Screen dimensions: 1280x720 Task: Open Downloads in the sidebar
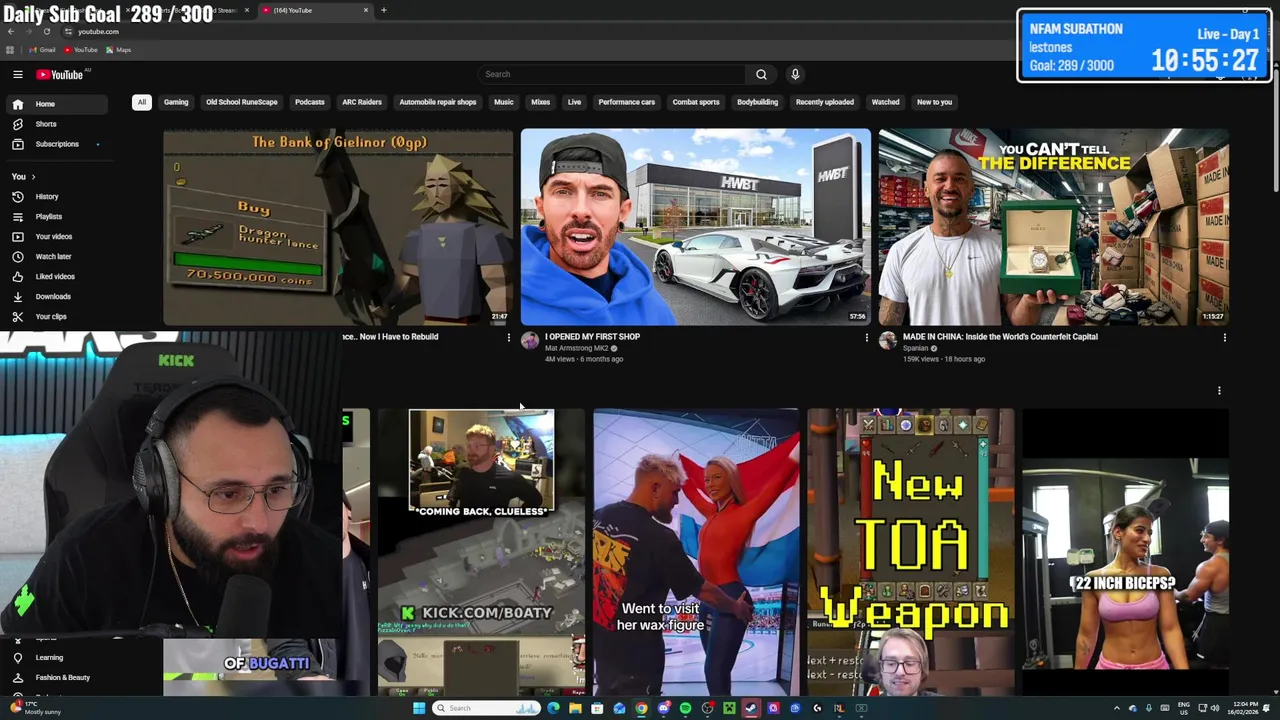point(55,297)
